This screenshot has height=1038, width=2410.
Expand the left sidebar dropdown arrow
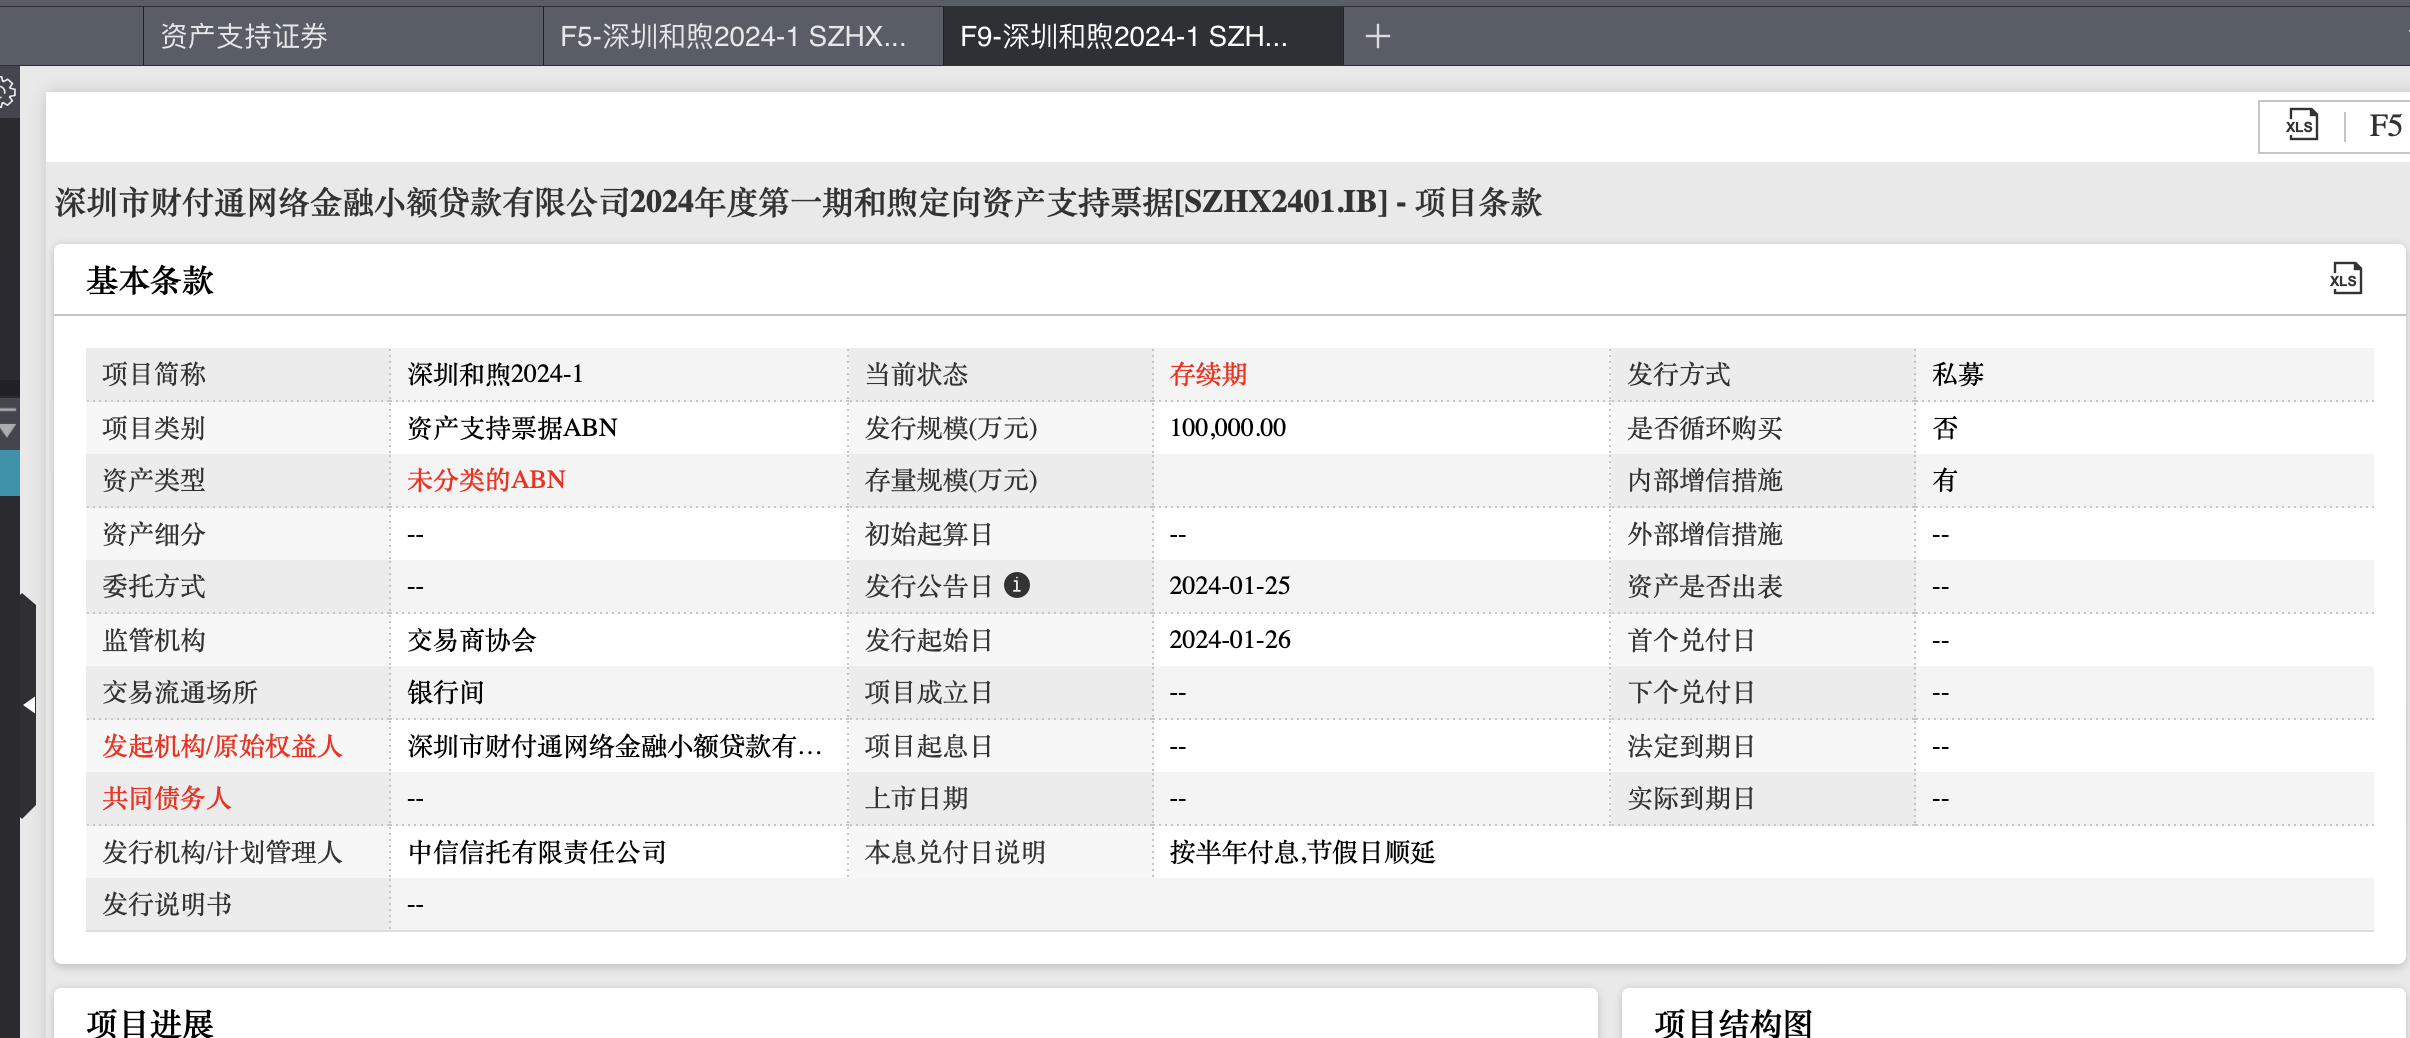pyautogui.click(x=8, y=430)
